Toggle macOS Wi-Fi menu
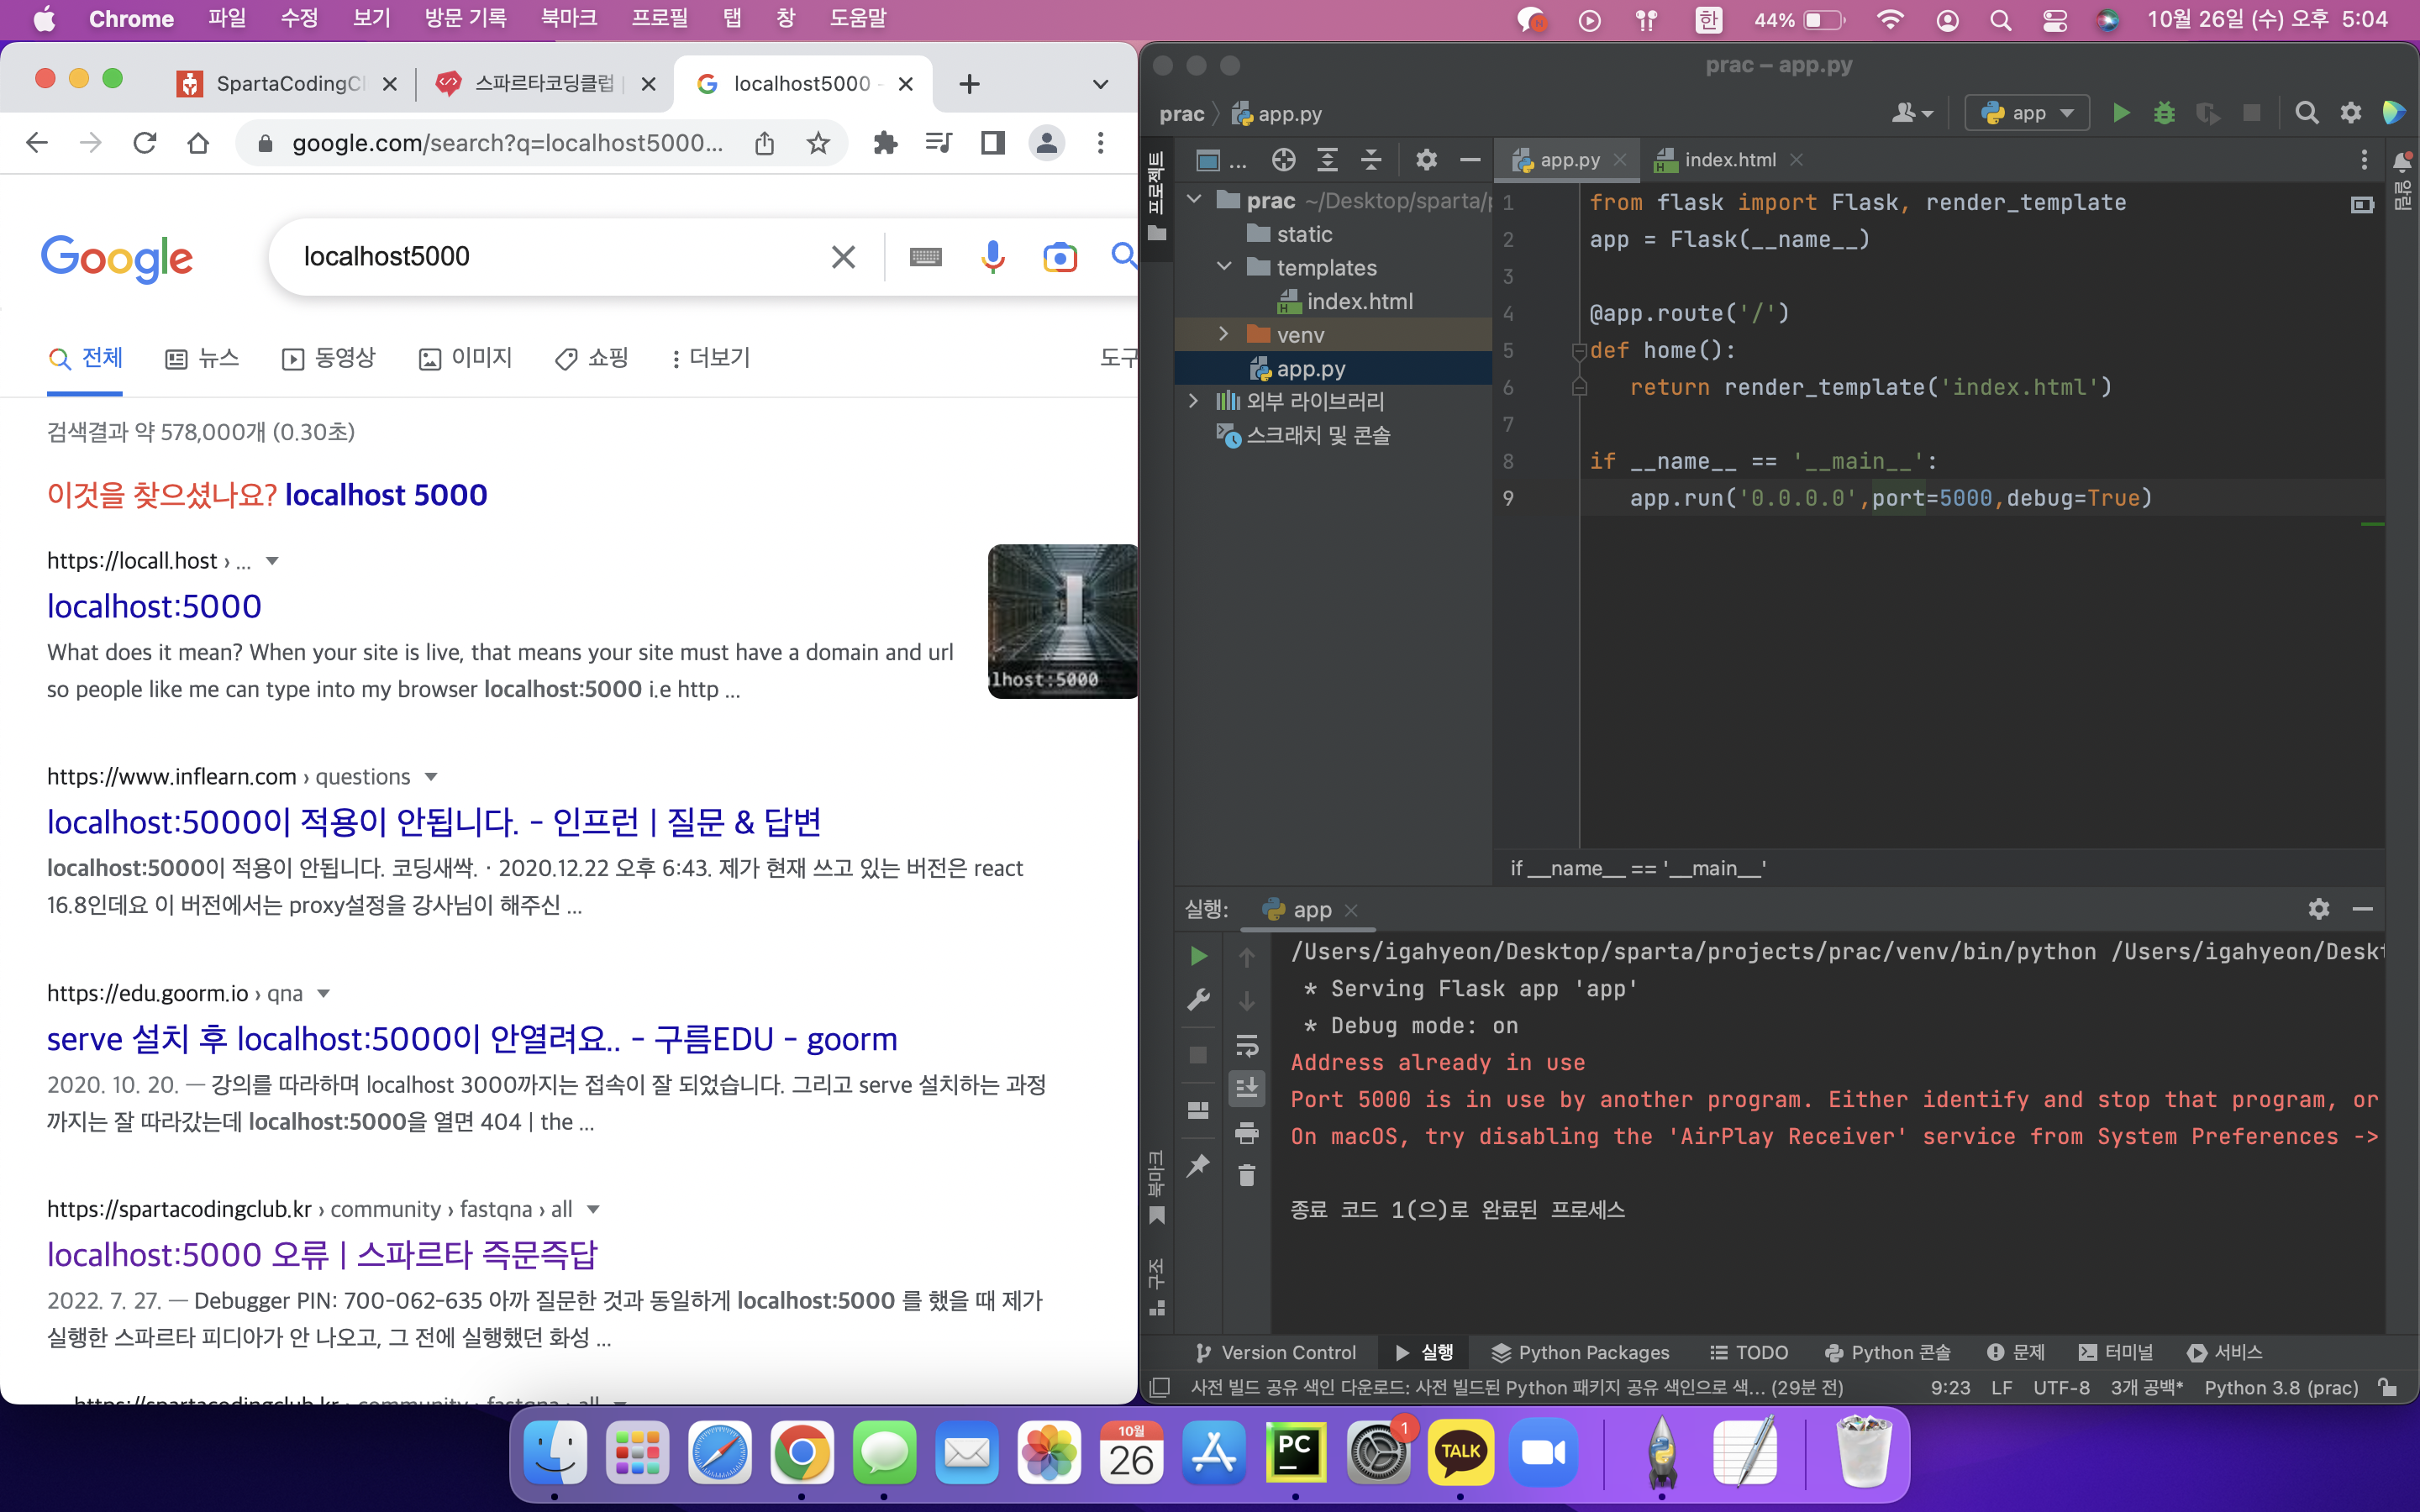The height and width of the screenshot is (1512, 2420). point(1889,19)
